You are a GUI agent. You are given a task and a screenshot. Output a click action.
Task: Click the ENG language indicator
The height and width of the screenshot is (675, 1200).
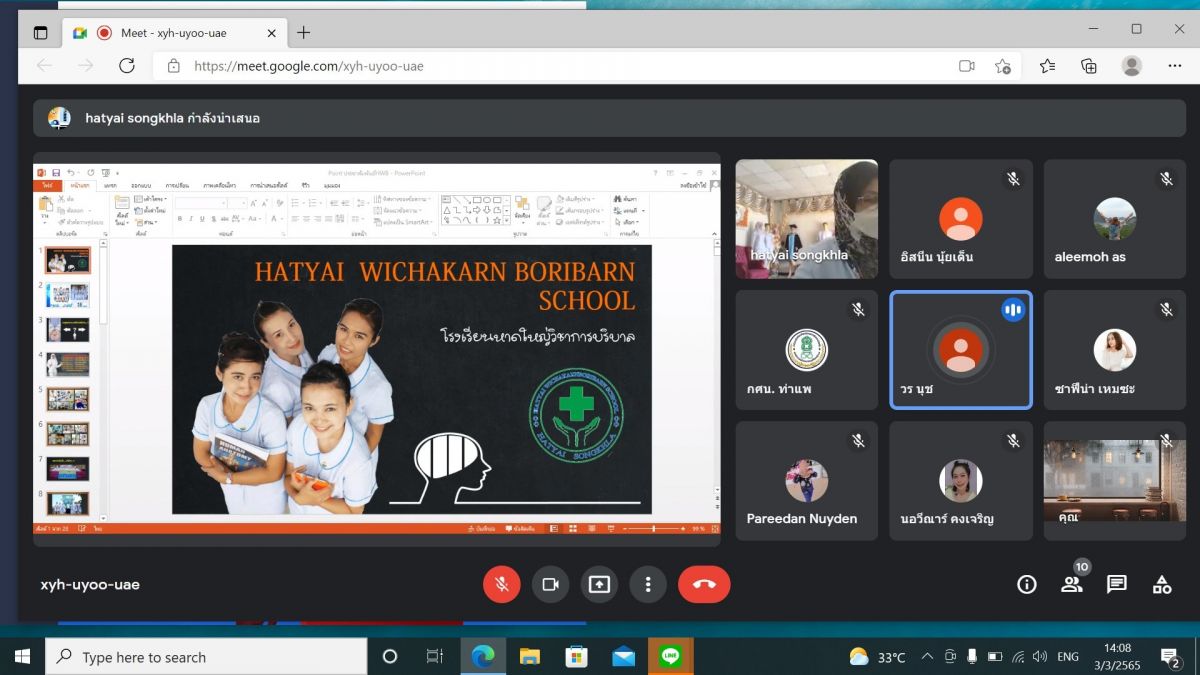tap(1067, 657)
